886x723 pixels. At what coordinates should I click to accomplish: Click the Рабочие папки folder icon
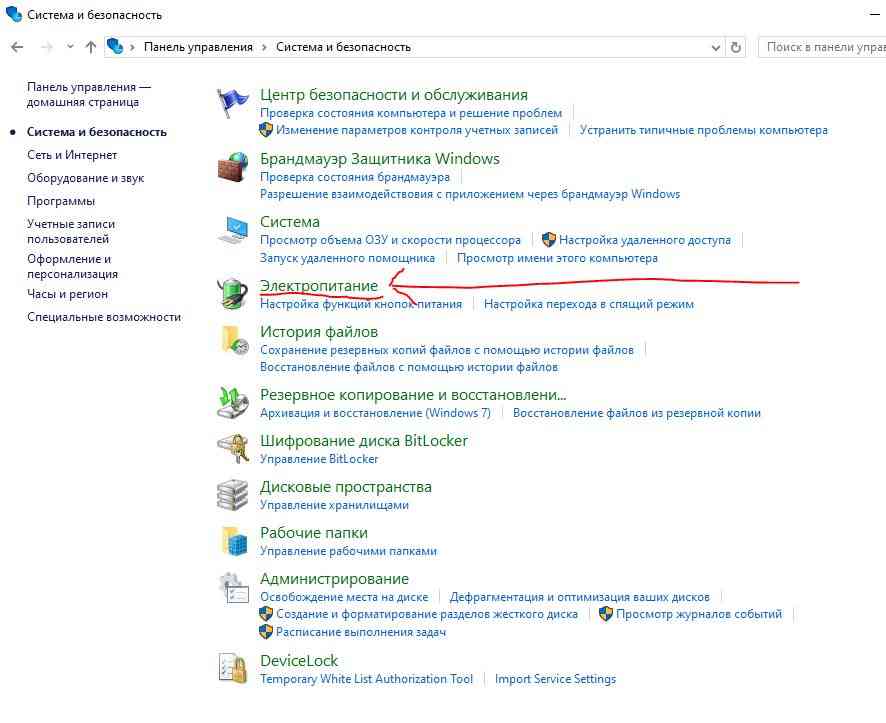(233, 541)
